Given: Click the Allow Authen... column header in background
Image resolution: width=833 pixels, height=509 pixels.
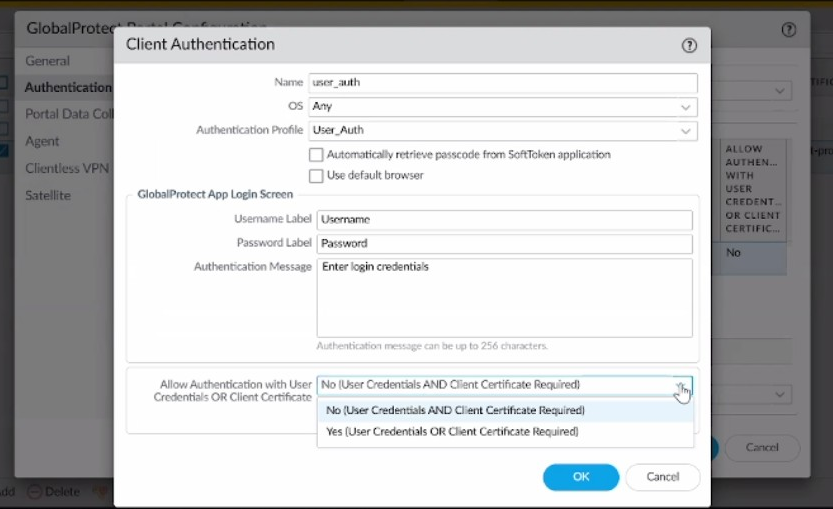Looking at the screenshot, I should [753, 189].
